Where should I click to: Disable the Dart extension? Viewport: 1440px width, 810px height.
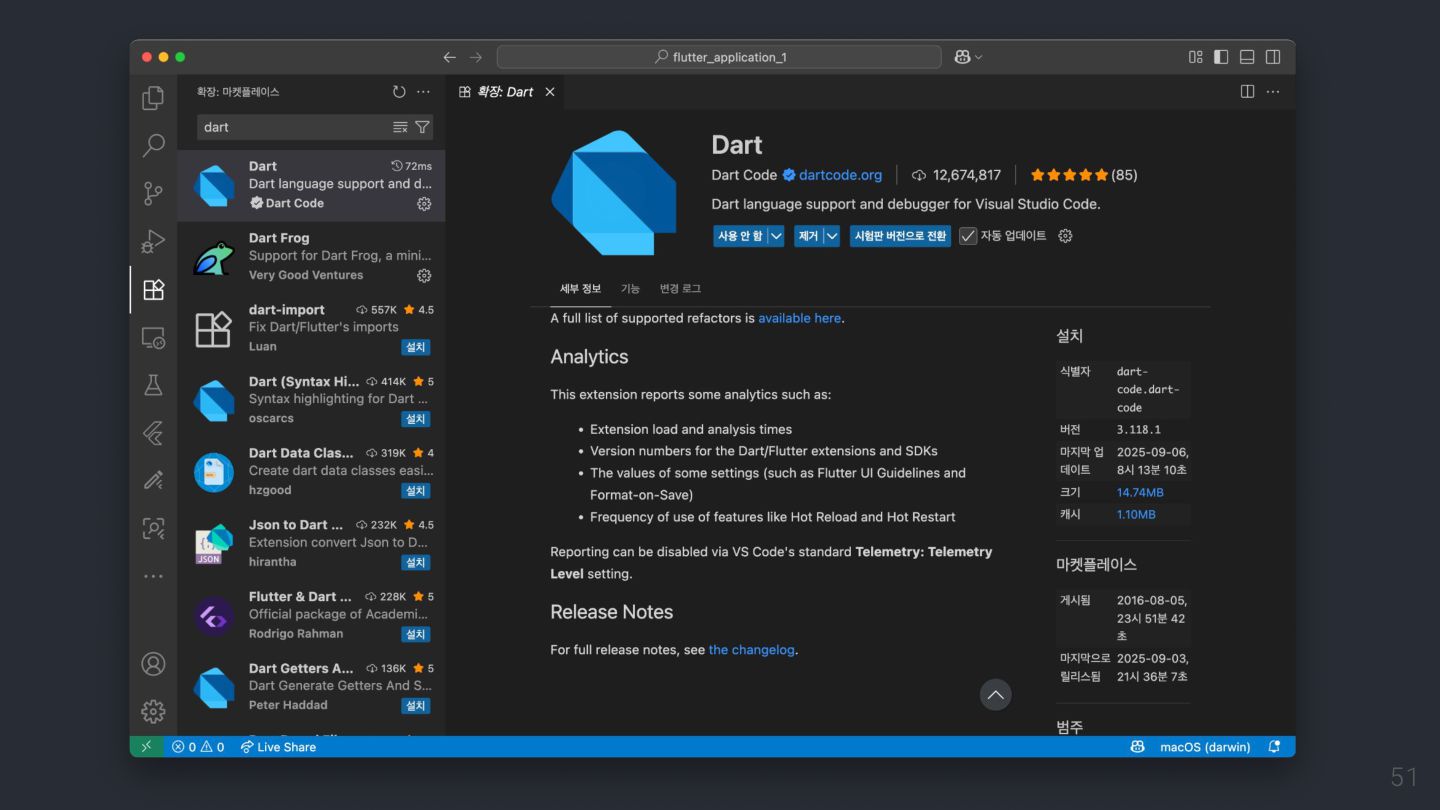740,236
